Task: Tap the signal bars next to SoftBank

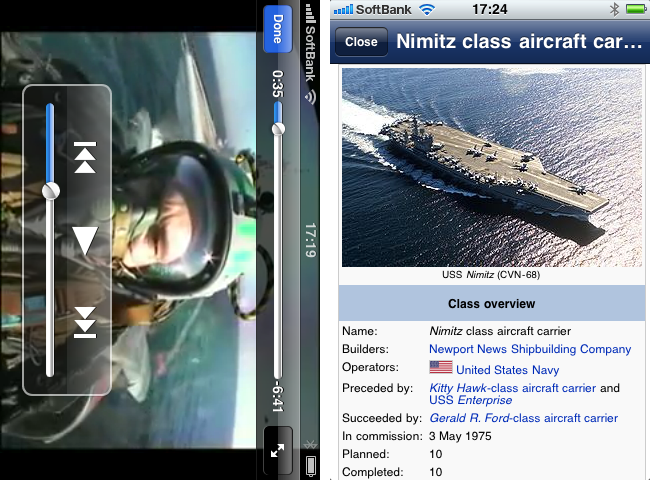Action: tap(344, 9)
